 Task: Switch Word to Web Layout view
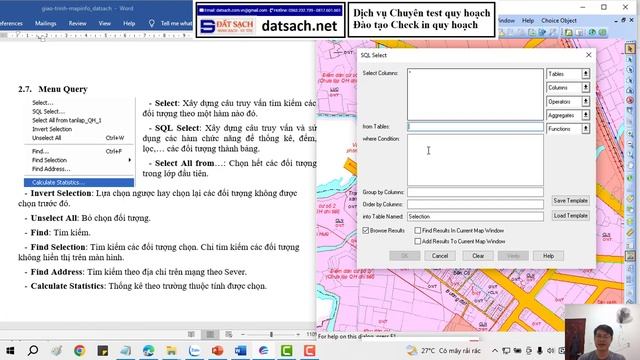pos(229,334)
